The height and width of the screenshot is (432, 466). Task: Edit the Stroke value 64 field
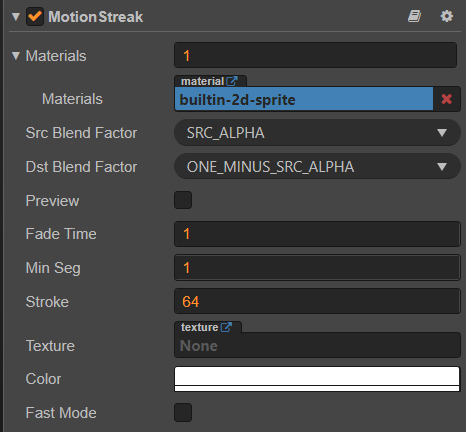(317, 302)
